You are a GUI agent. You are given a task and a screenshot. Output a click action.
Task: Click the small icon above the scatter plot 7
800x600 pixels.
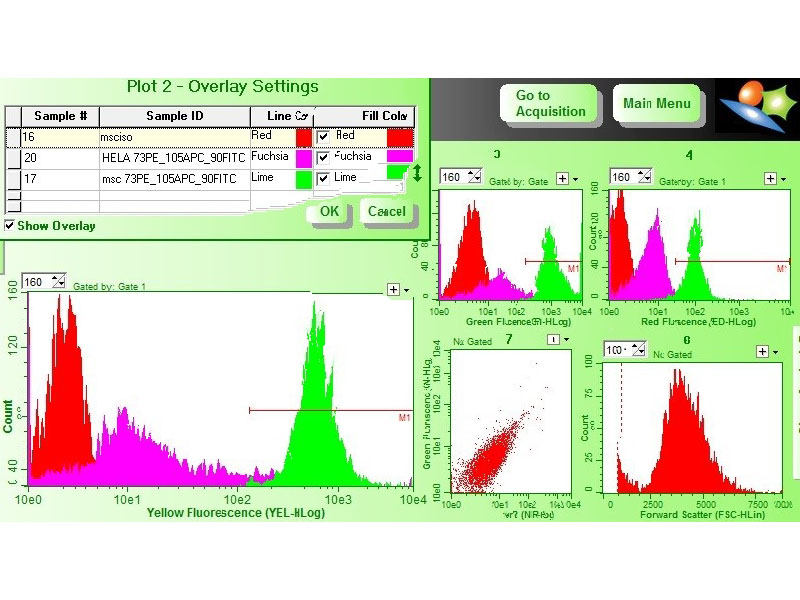pos(551,340)
